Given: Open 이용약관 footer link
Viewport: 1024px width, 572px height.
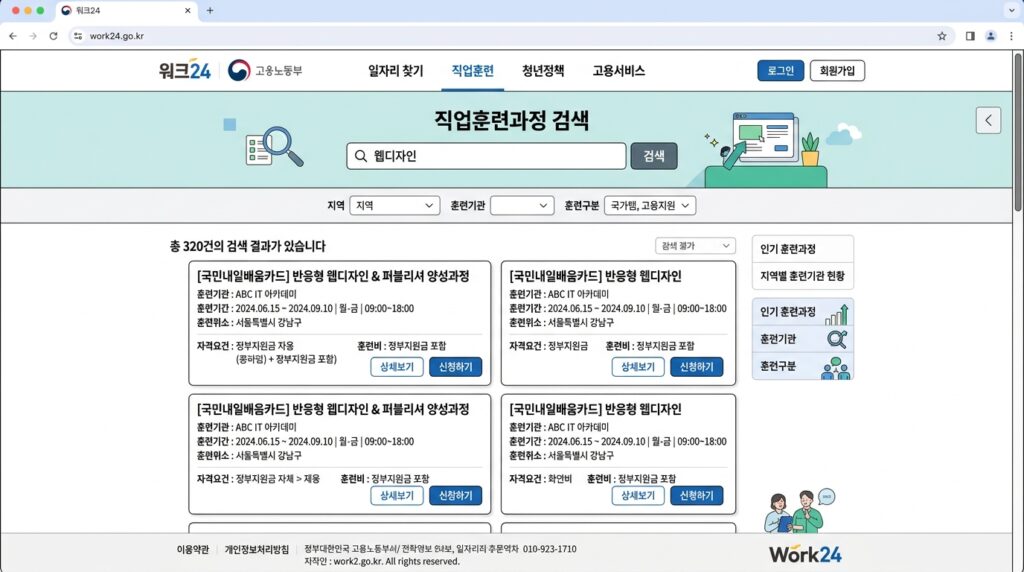Looking at the screenshot, I should click(x=193, y=550).
